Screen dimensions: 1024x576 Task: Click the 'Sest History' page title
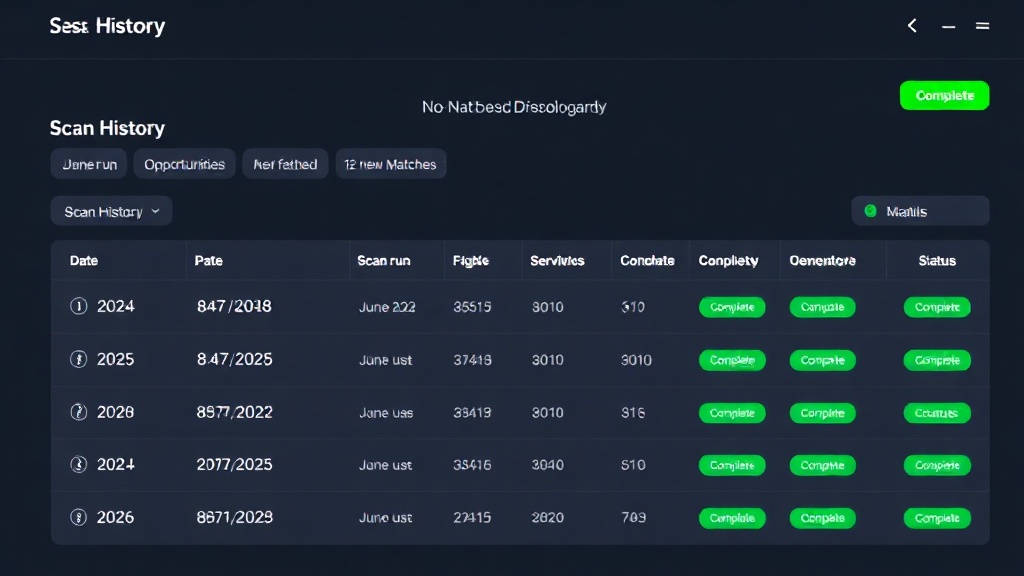coord(107,26)
